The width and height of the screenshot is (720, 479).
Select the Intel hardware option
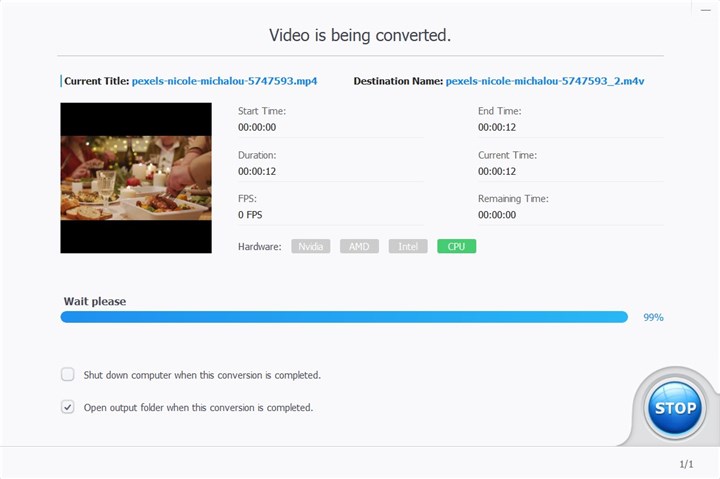(x=408, y=246)
